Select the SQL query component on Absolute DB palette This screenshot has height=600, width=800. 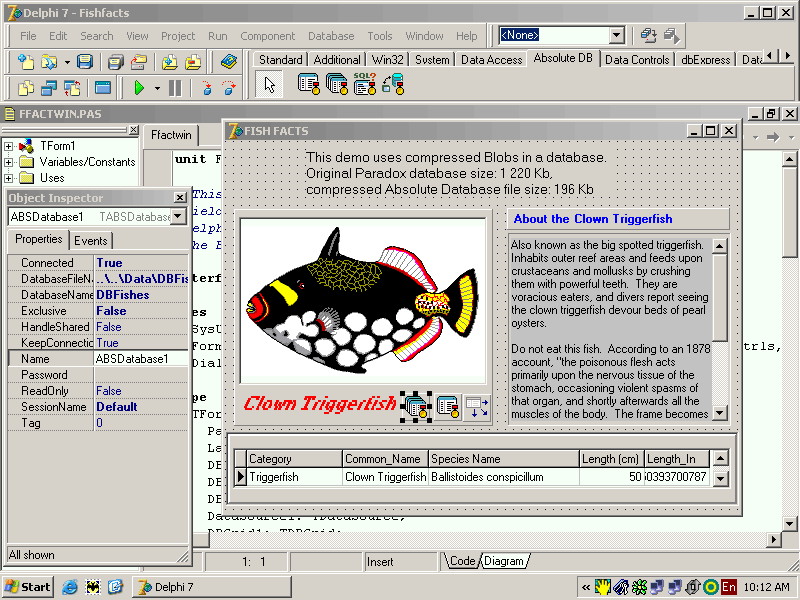coord(366,84)
